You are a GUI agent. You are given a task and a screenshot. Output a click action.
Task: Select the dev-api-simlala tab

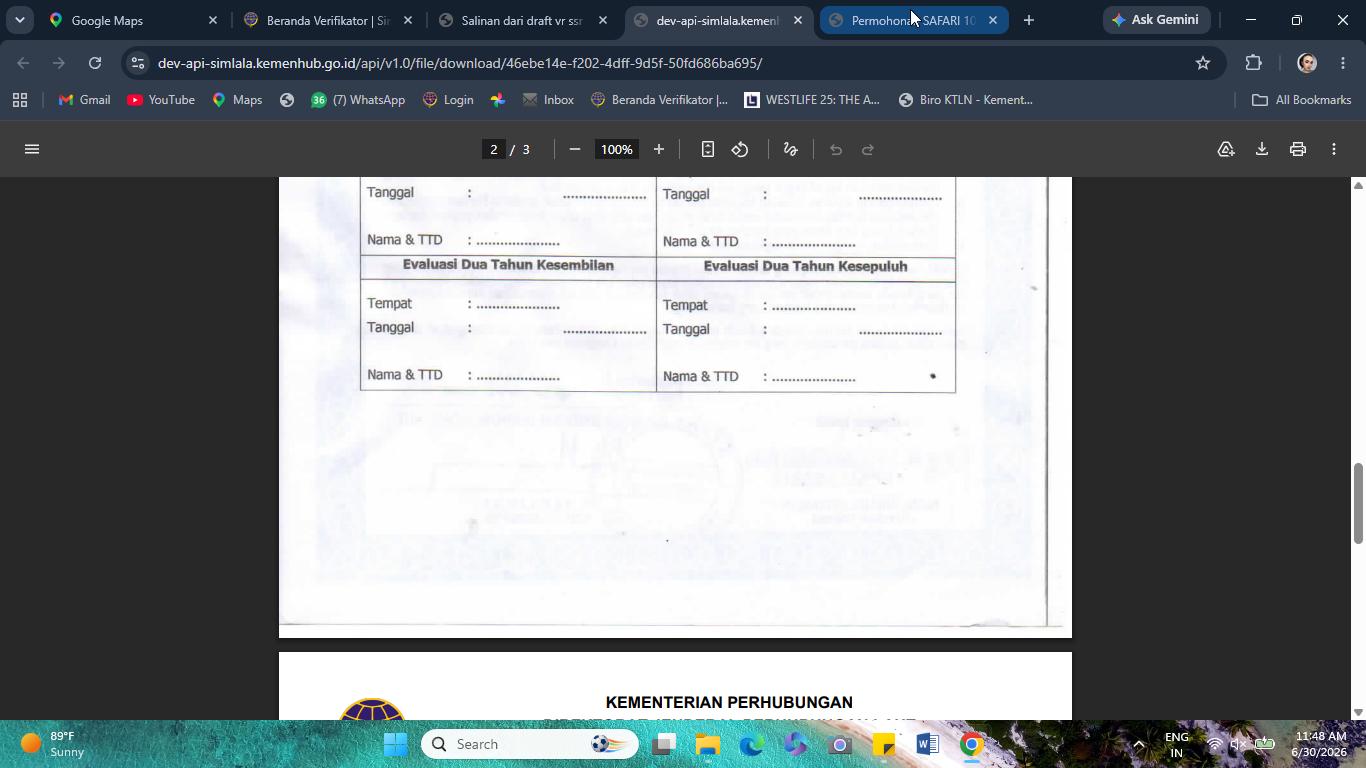717,20
